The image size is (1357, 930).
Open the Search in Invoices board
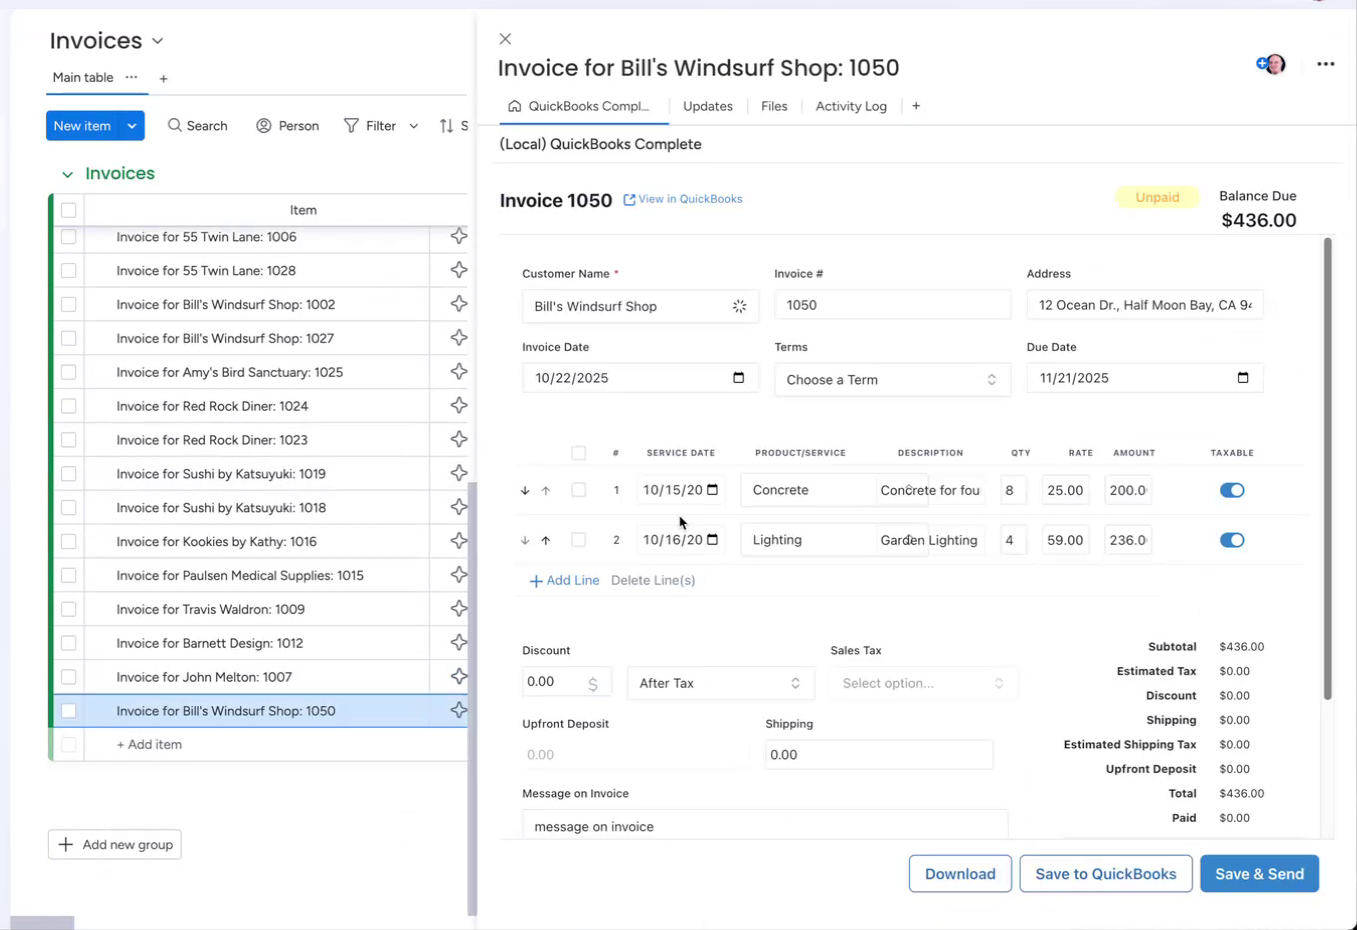pos(197,125)
